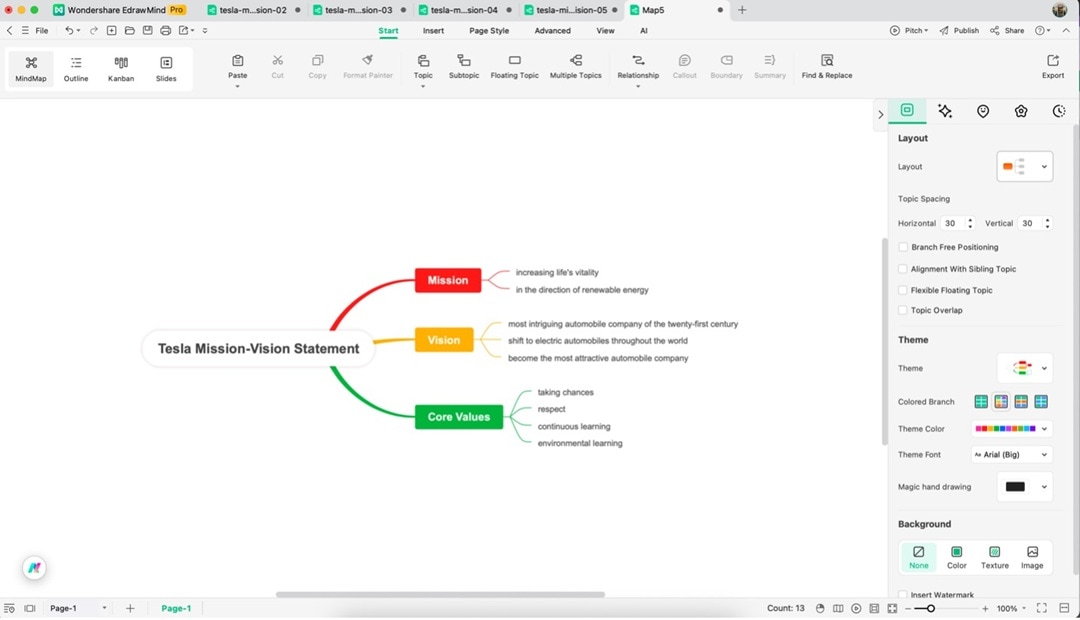The height and width of the screenshot is (620, 1080).
Task: Add a Relationship line
Action: point(638,67)
